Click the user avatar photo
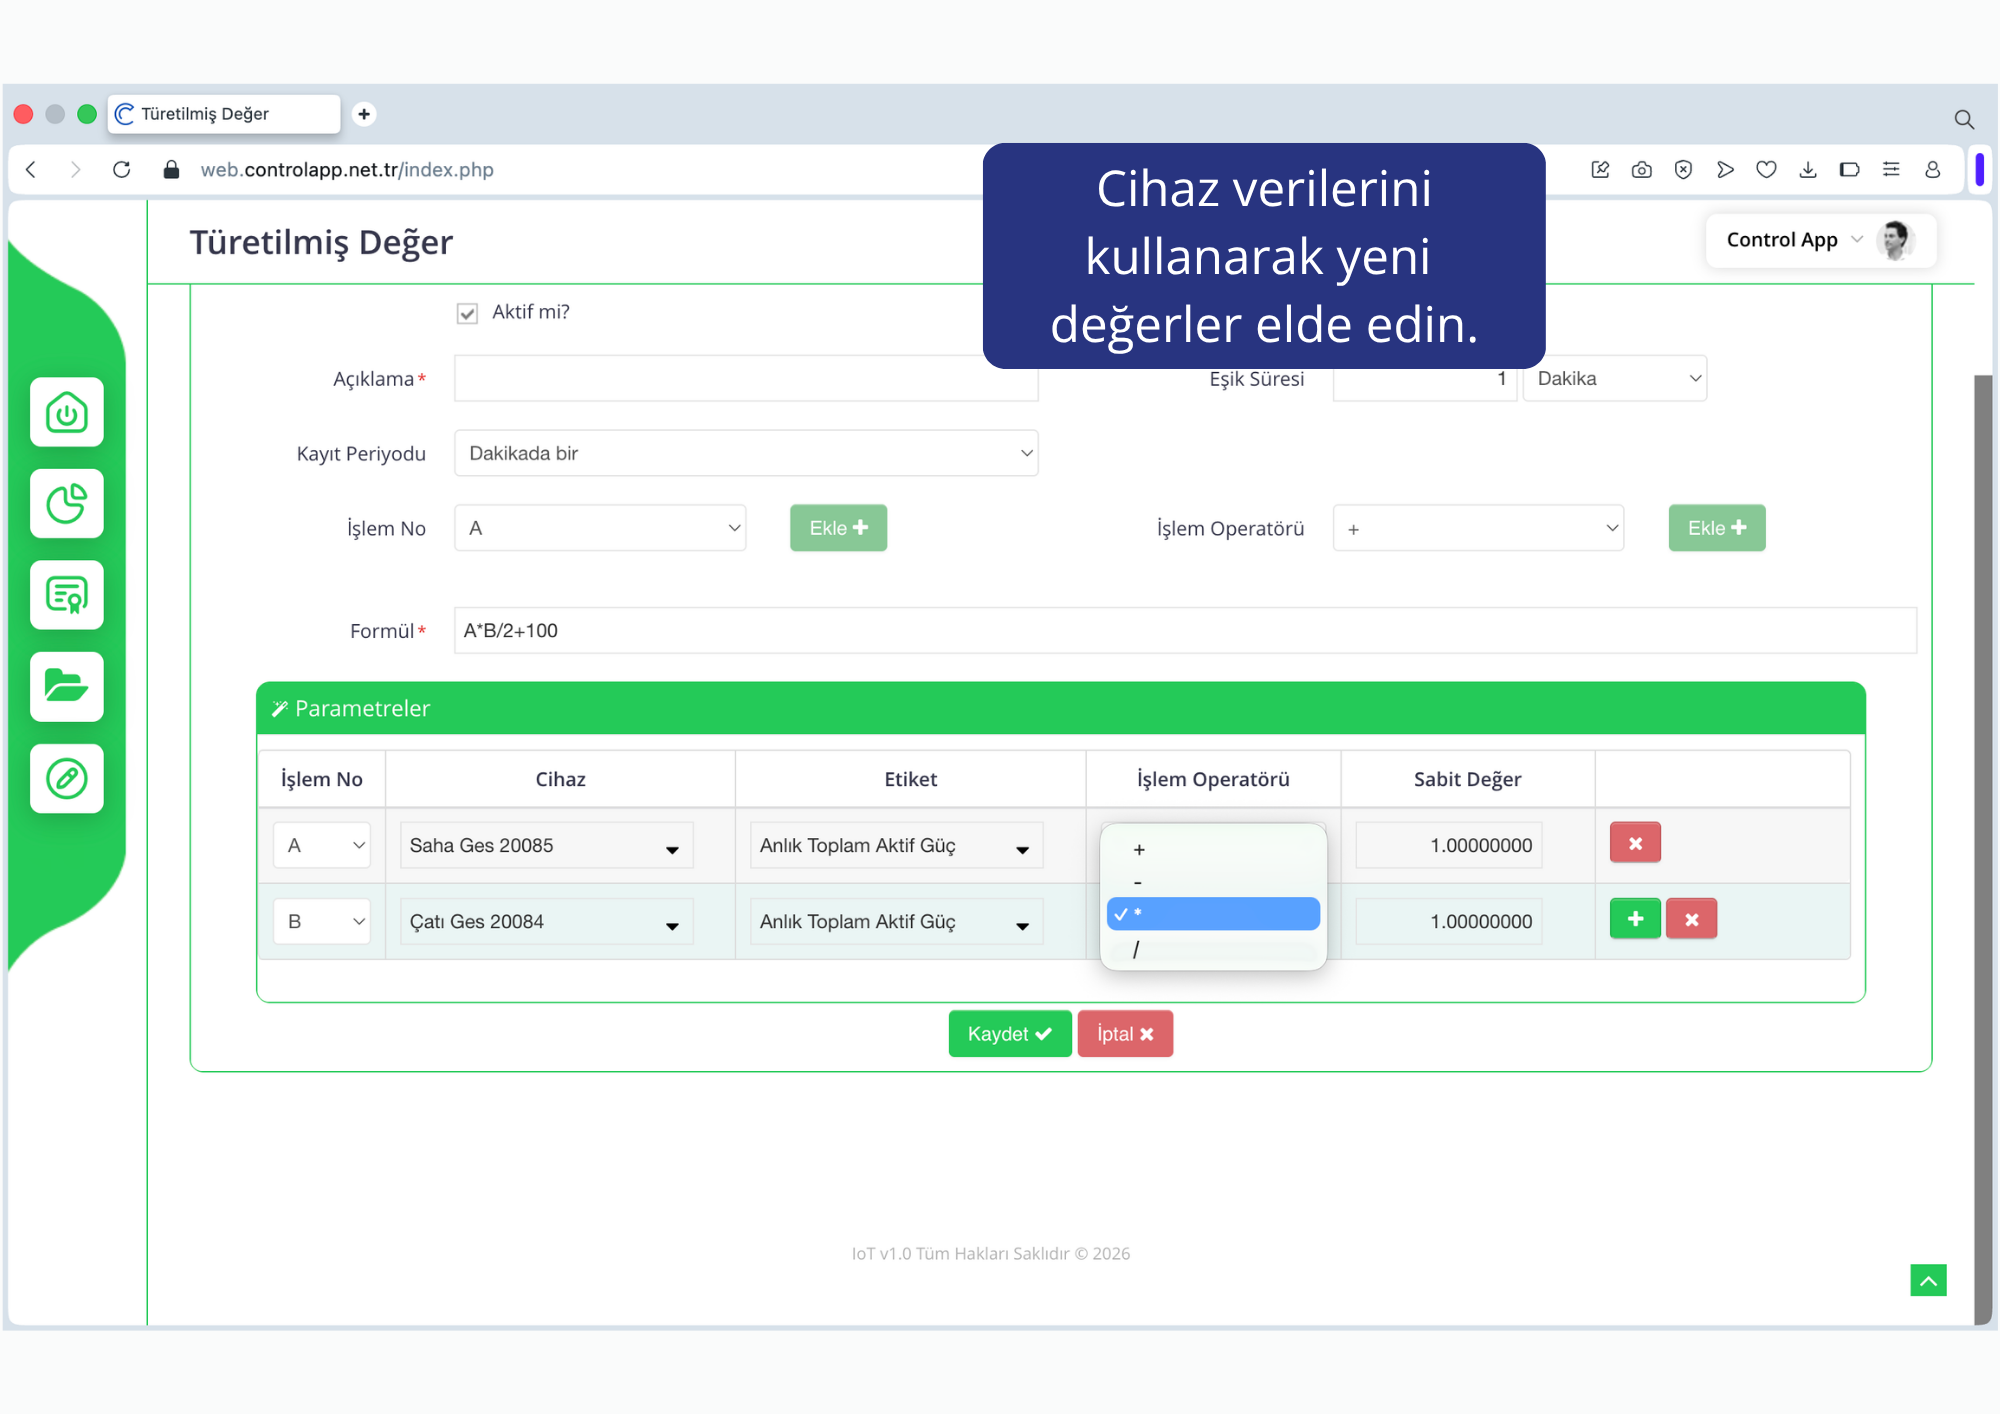This screenshot has width=2000, height=1414. tap(1896, 240)
